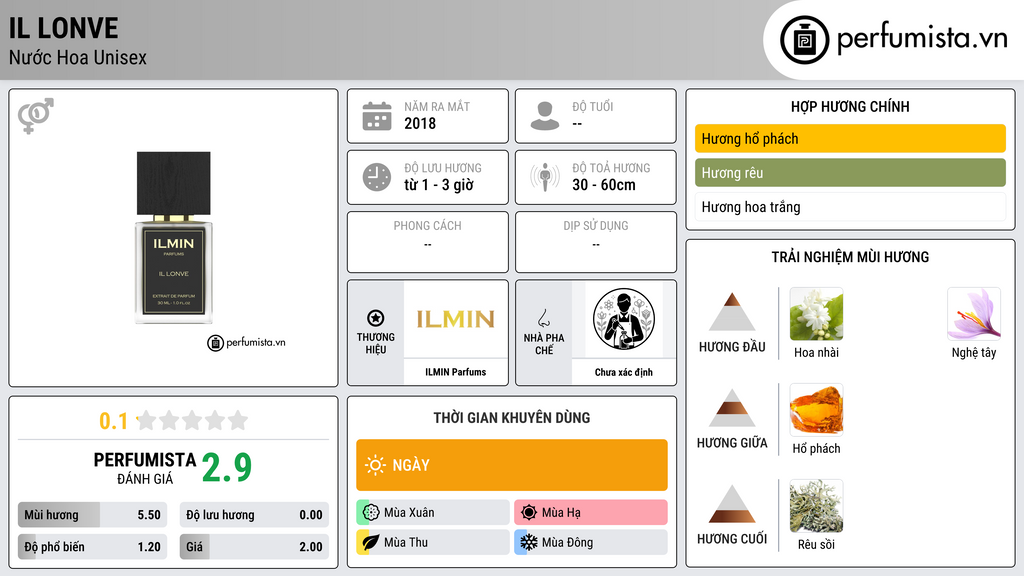Click the Hợp hương chính heading

point(850,106)
